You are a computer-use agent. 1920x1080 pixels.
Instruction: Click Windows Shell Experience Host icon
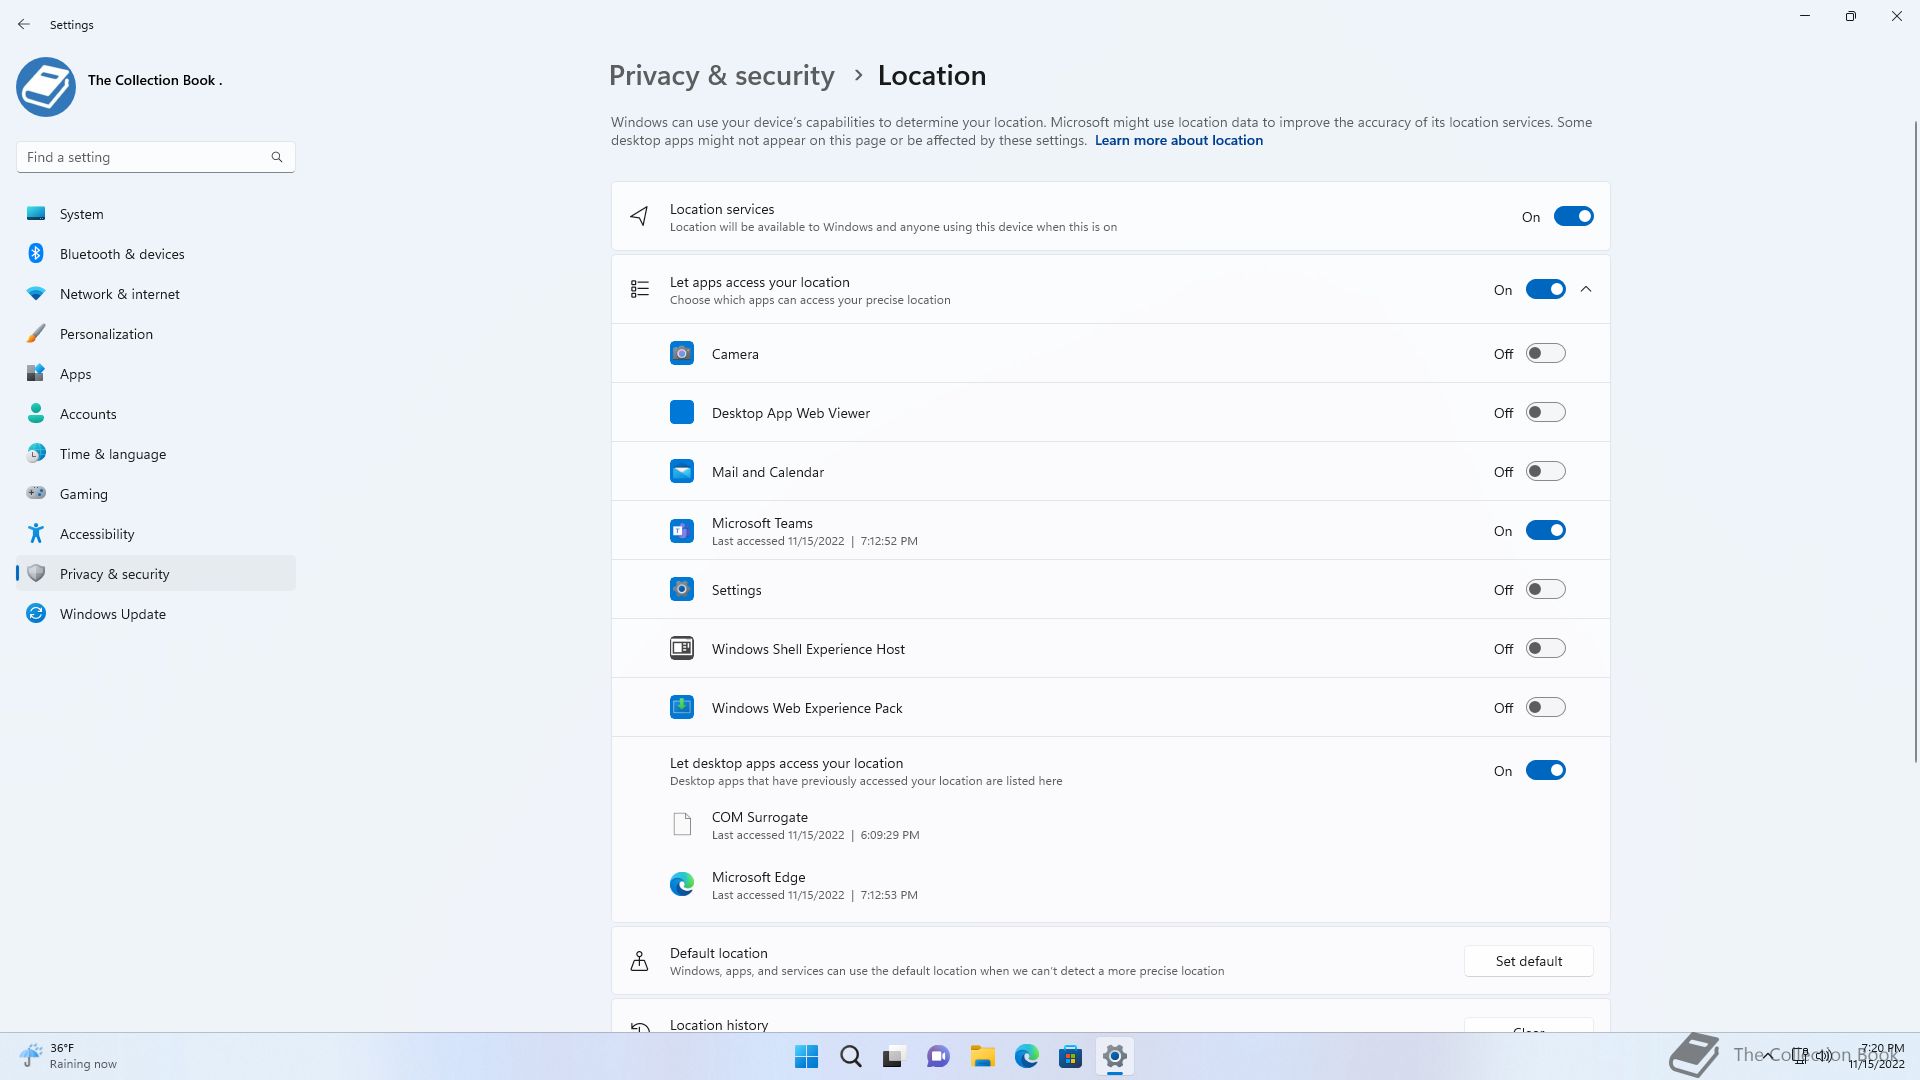[682, 648]
